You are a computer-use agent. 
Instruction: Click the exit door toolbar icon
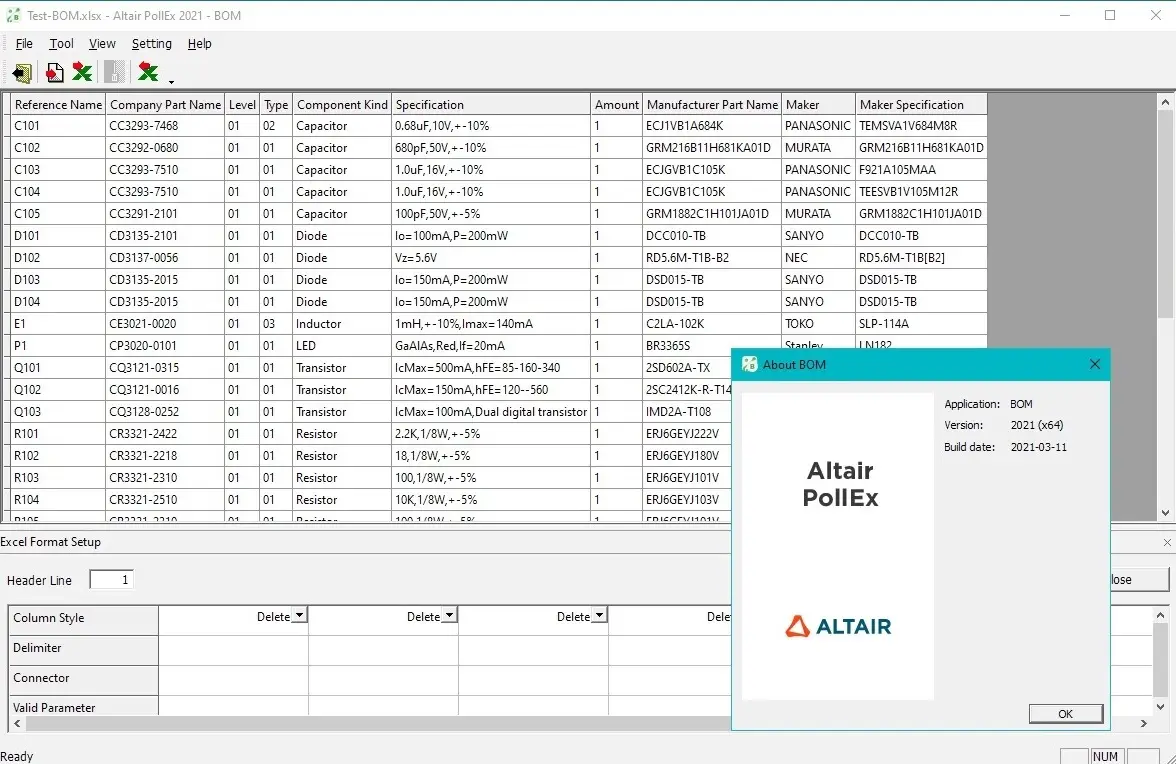tap(22, 73)
